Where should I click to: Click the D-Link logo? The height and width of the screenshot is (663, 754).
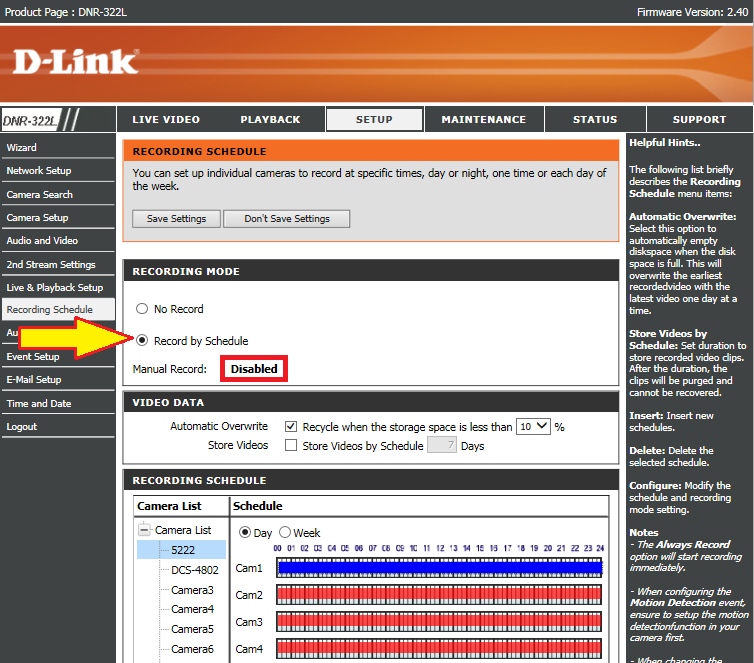pos(75,62)
